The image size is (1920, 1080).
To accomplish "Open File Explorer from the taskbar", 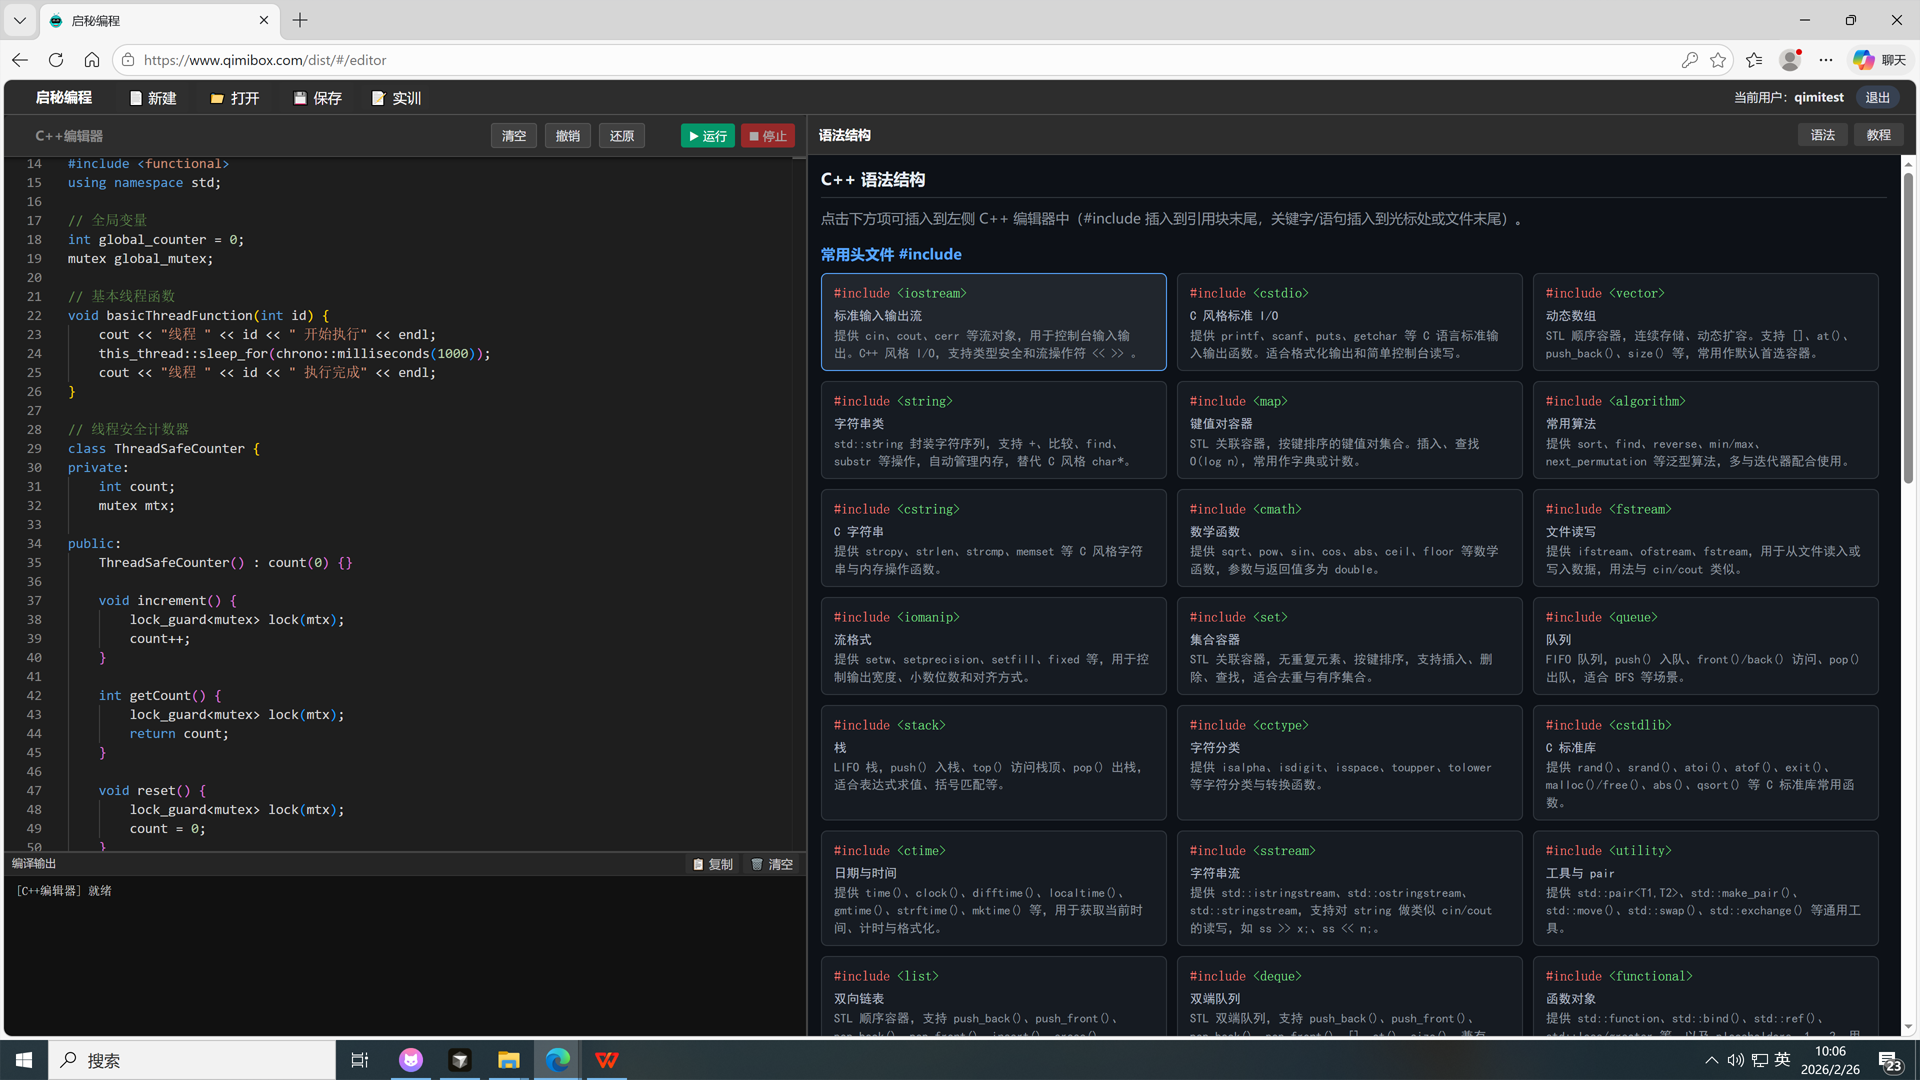I will (508, 1060).
